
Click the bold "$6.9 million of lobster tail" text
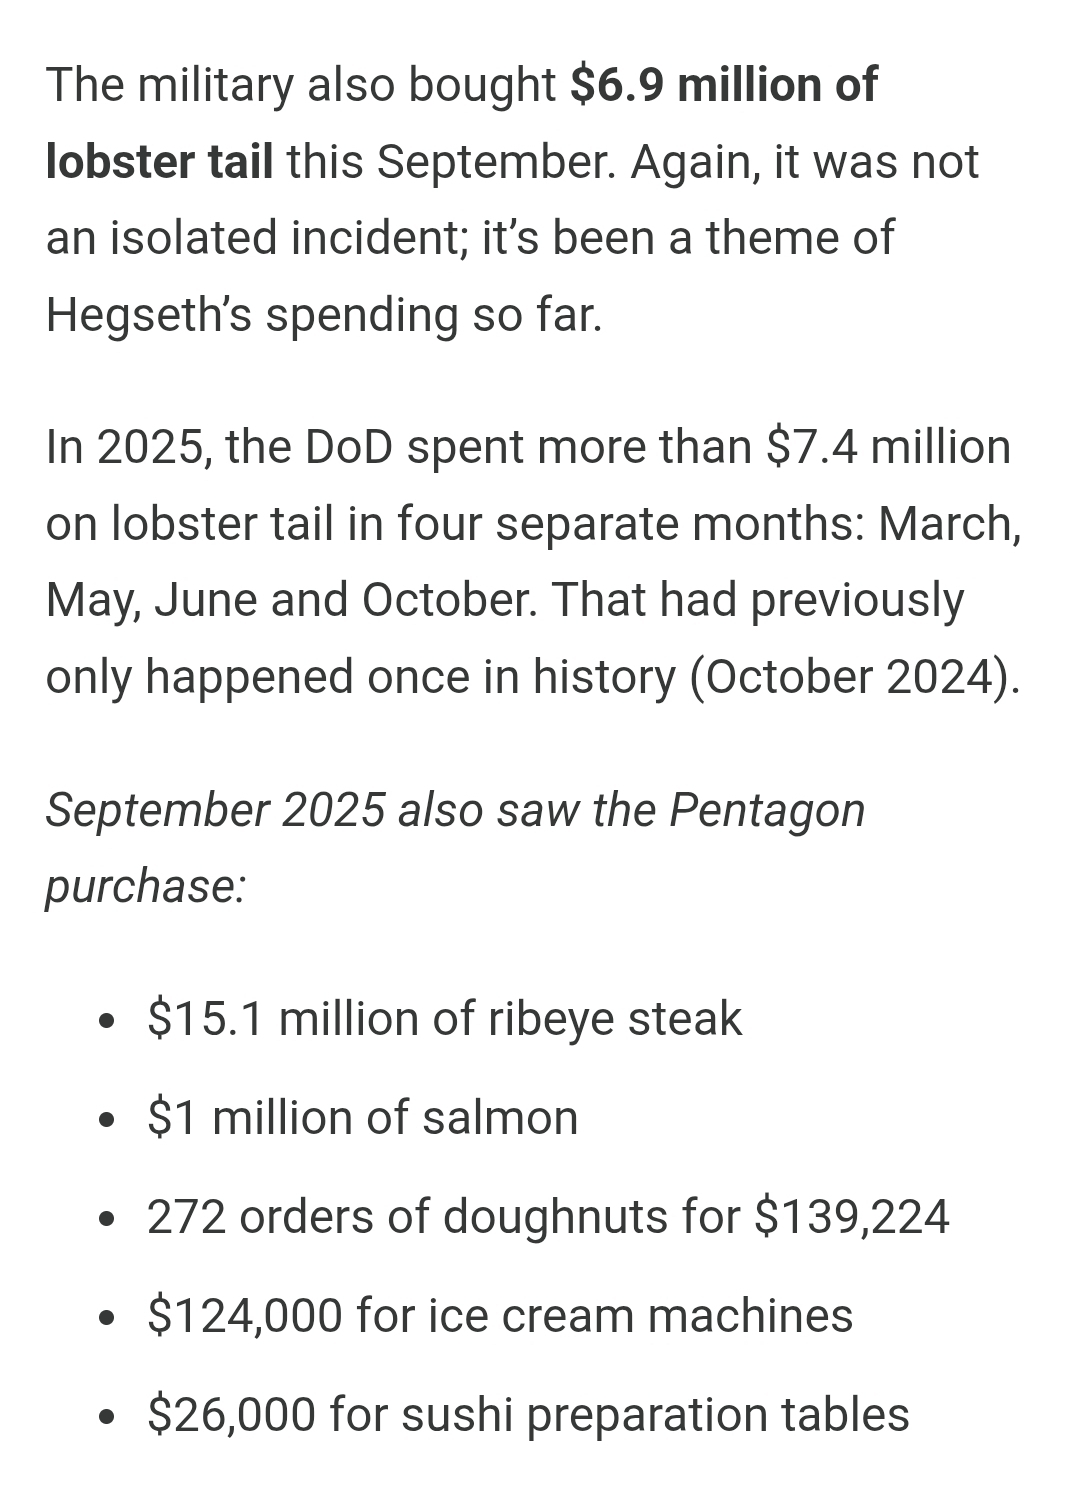722,85
